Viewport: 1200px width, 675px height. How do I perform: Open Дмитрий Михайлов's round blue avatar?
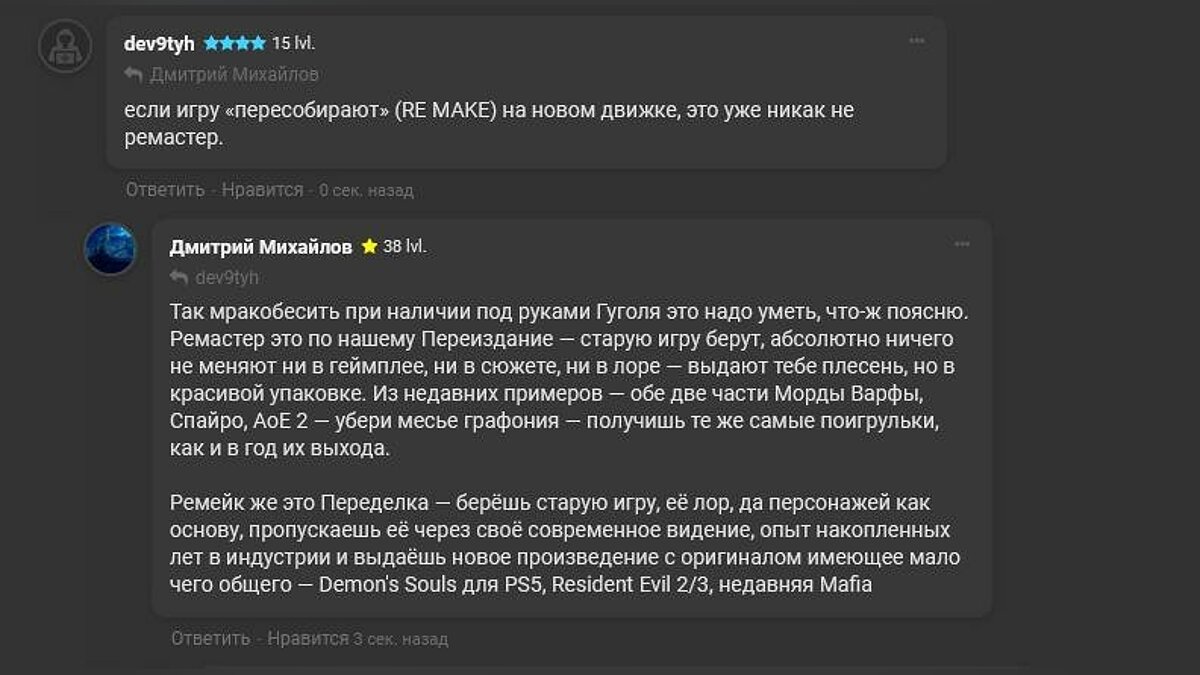pyautogui.click(x=110, y=249)
